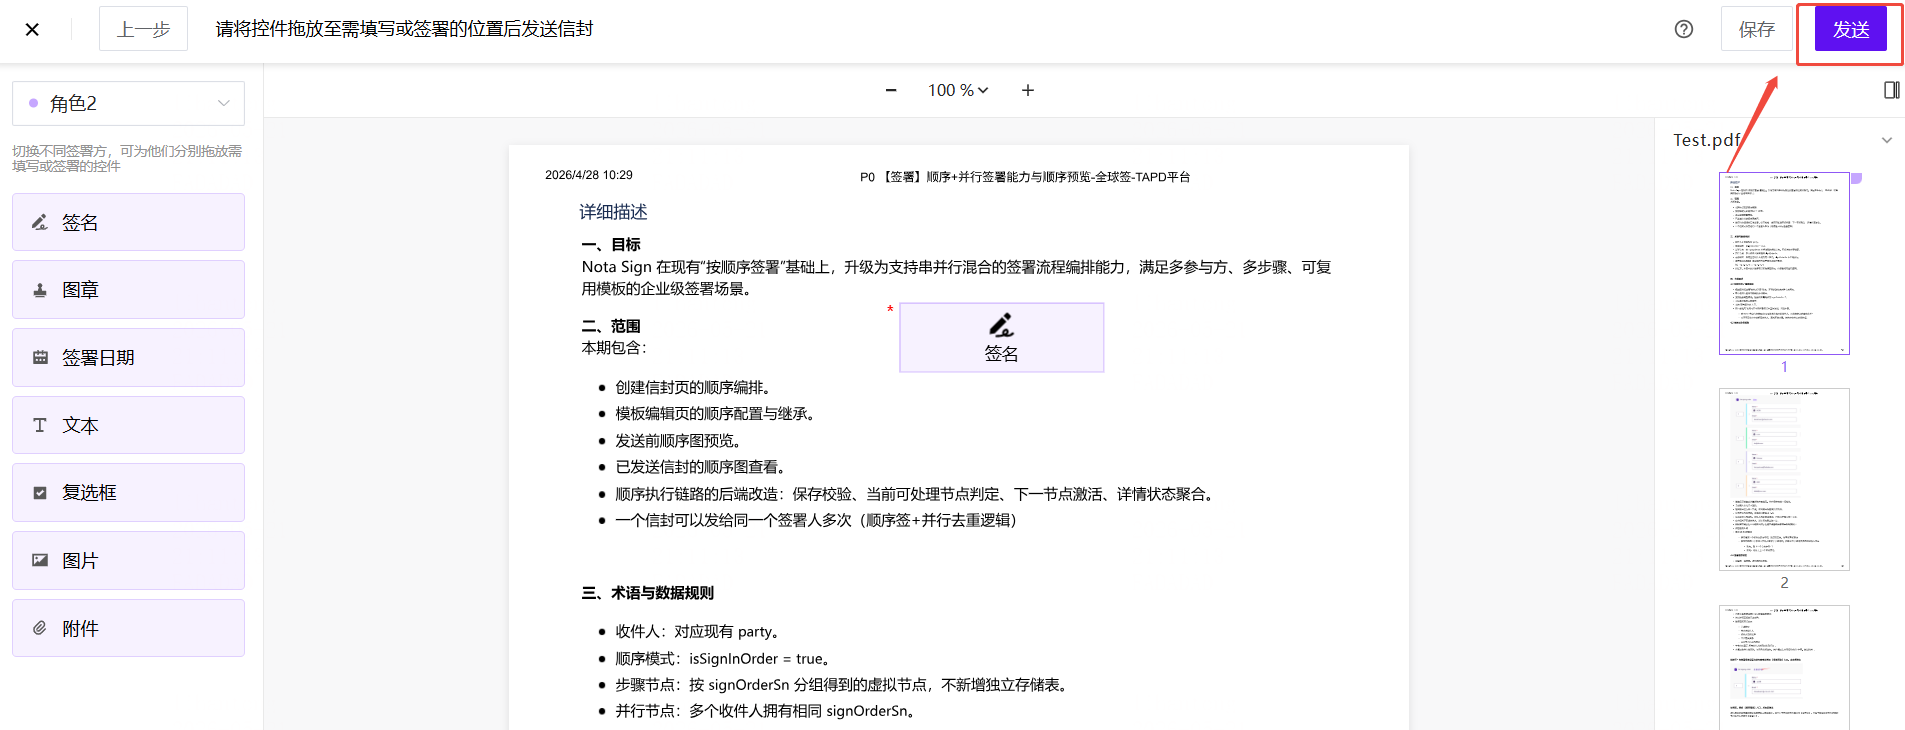Open the third page thumbnail
Image resolution: width=1905 pixels, height=730 pixels.
pos(1784,667)
